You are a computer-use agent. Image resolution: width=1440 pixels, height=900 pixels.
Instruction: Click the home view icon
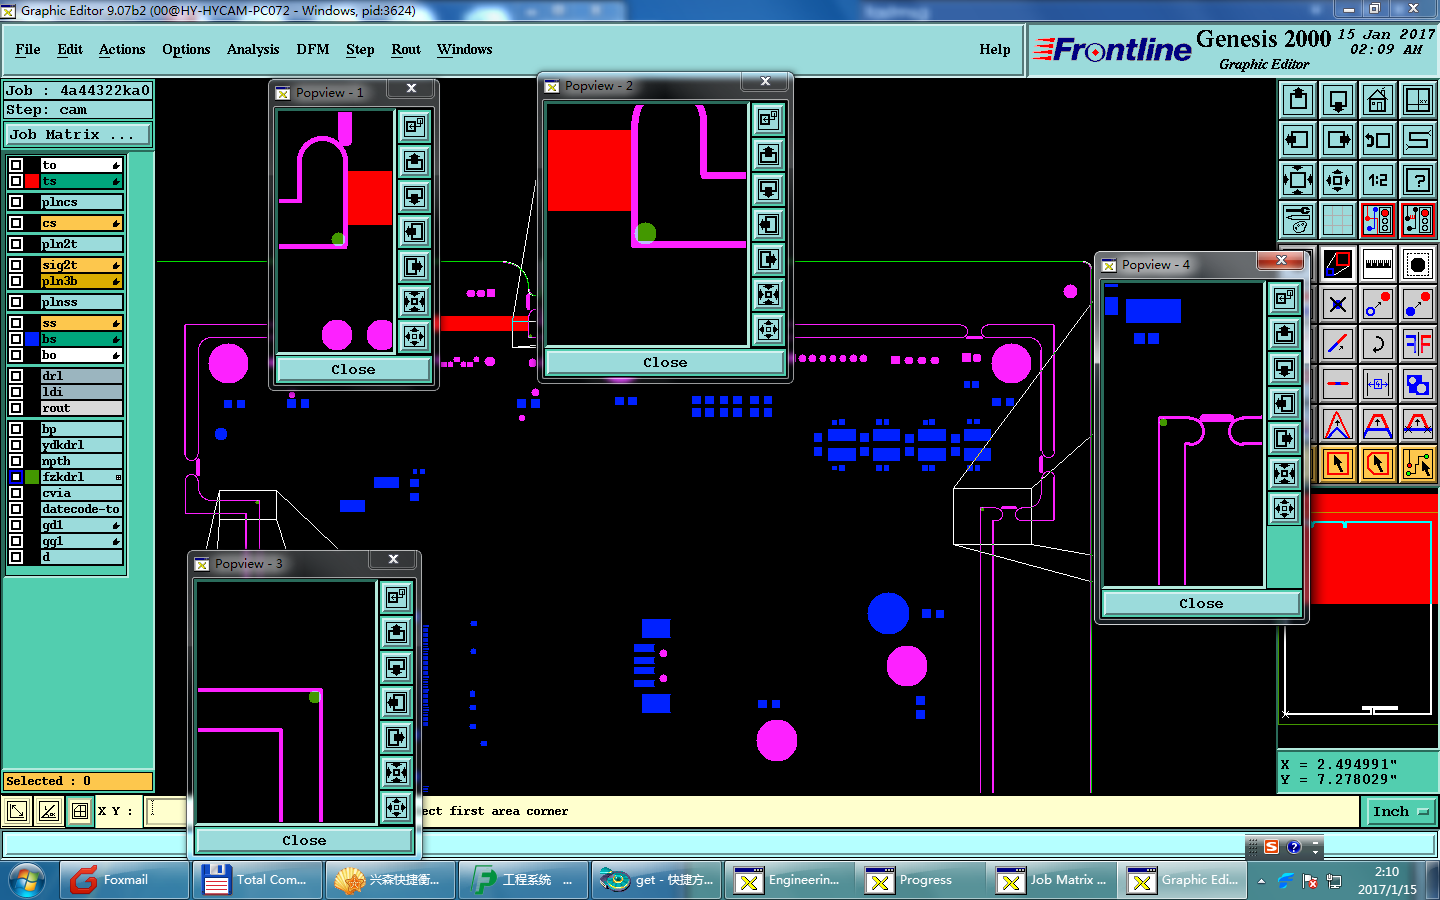[x=1378, y=100]
